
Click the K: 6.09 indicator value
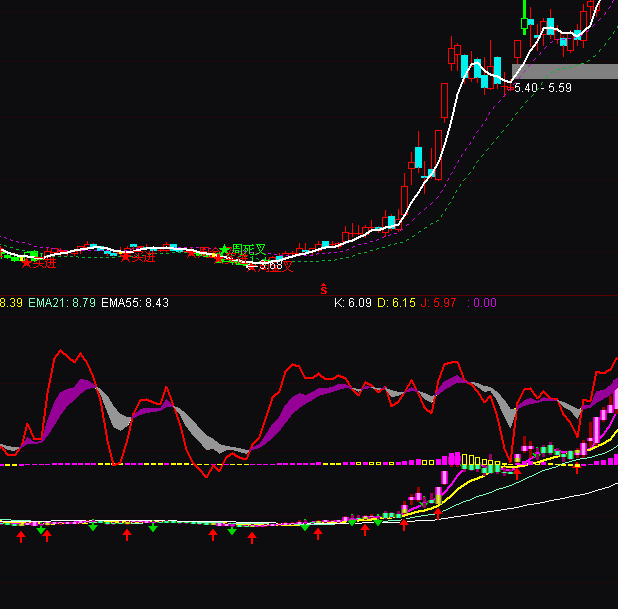coord(352,302)
